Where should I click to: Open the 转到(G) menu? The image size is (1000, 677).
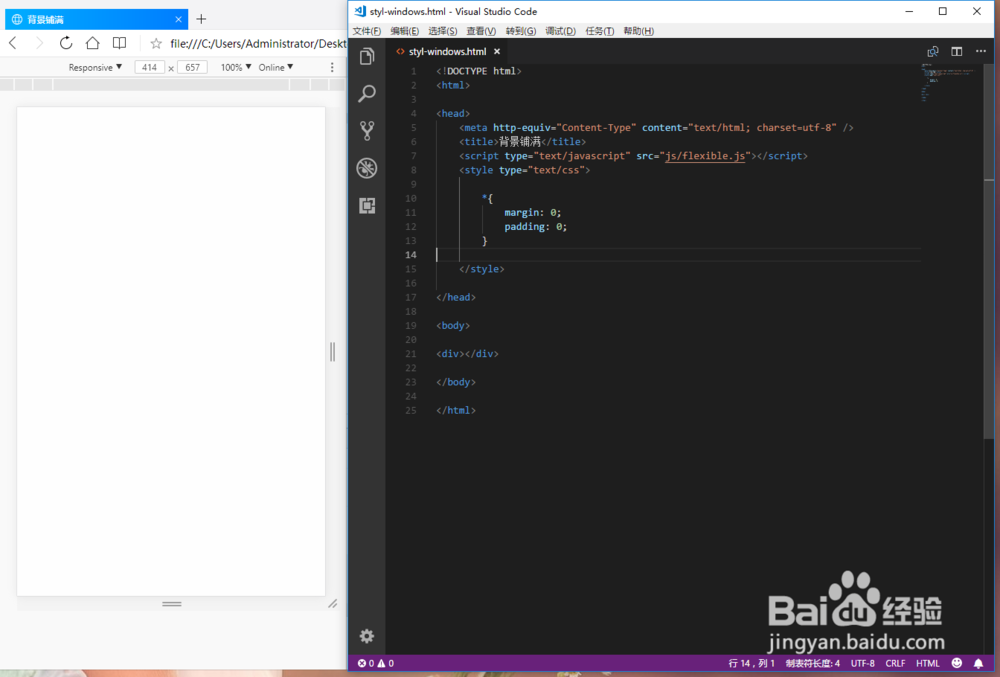tap(520, 31)
